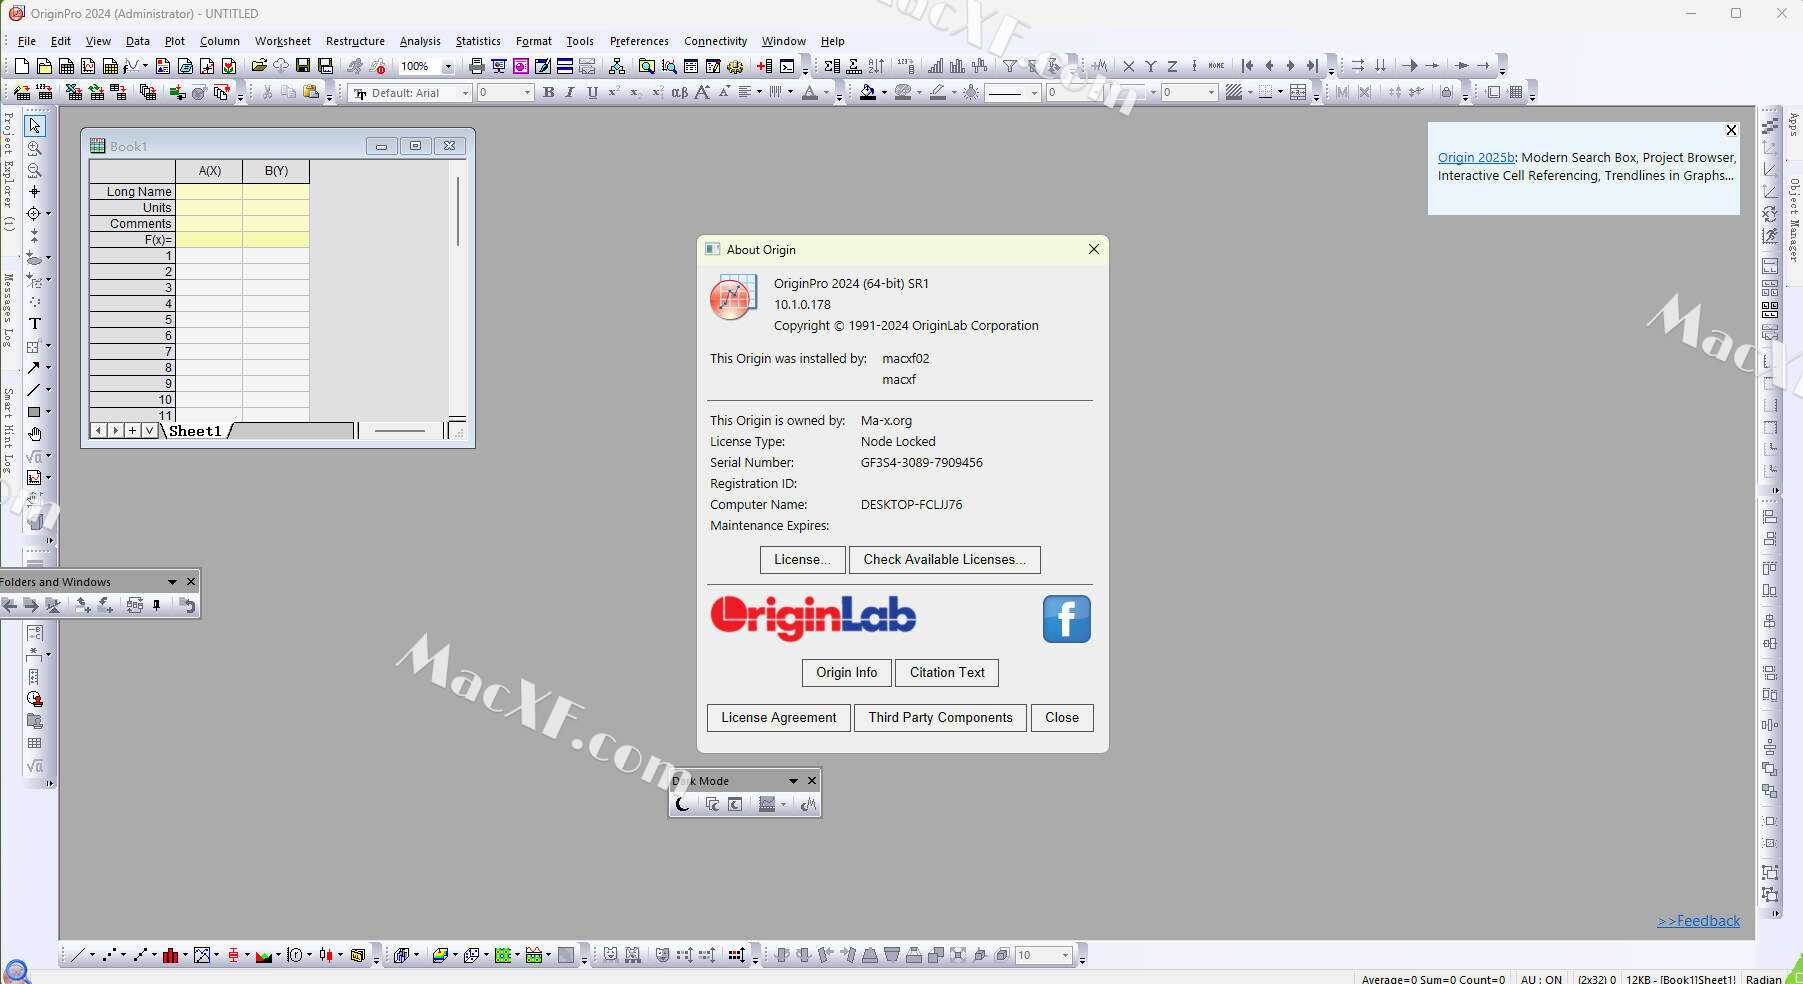
Task: Plot a column bar chart icon at bottom
Action: click(x=170, y=955)
